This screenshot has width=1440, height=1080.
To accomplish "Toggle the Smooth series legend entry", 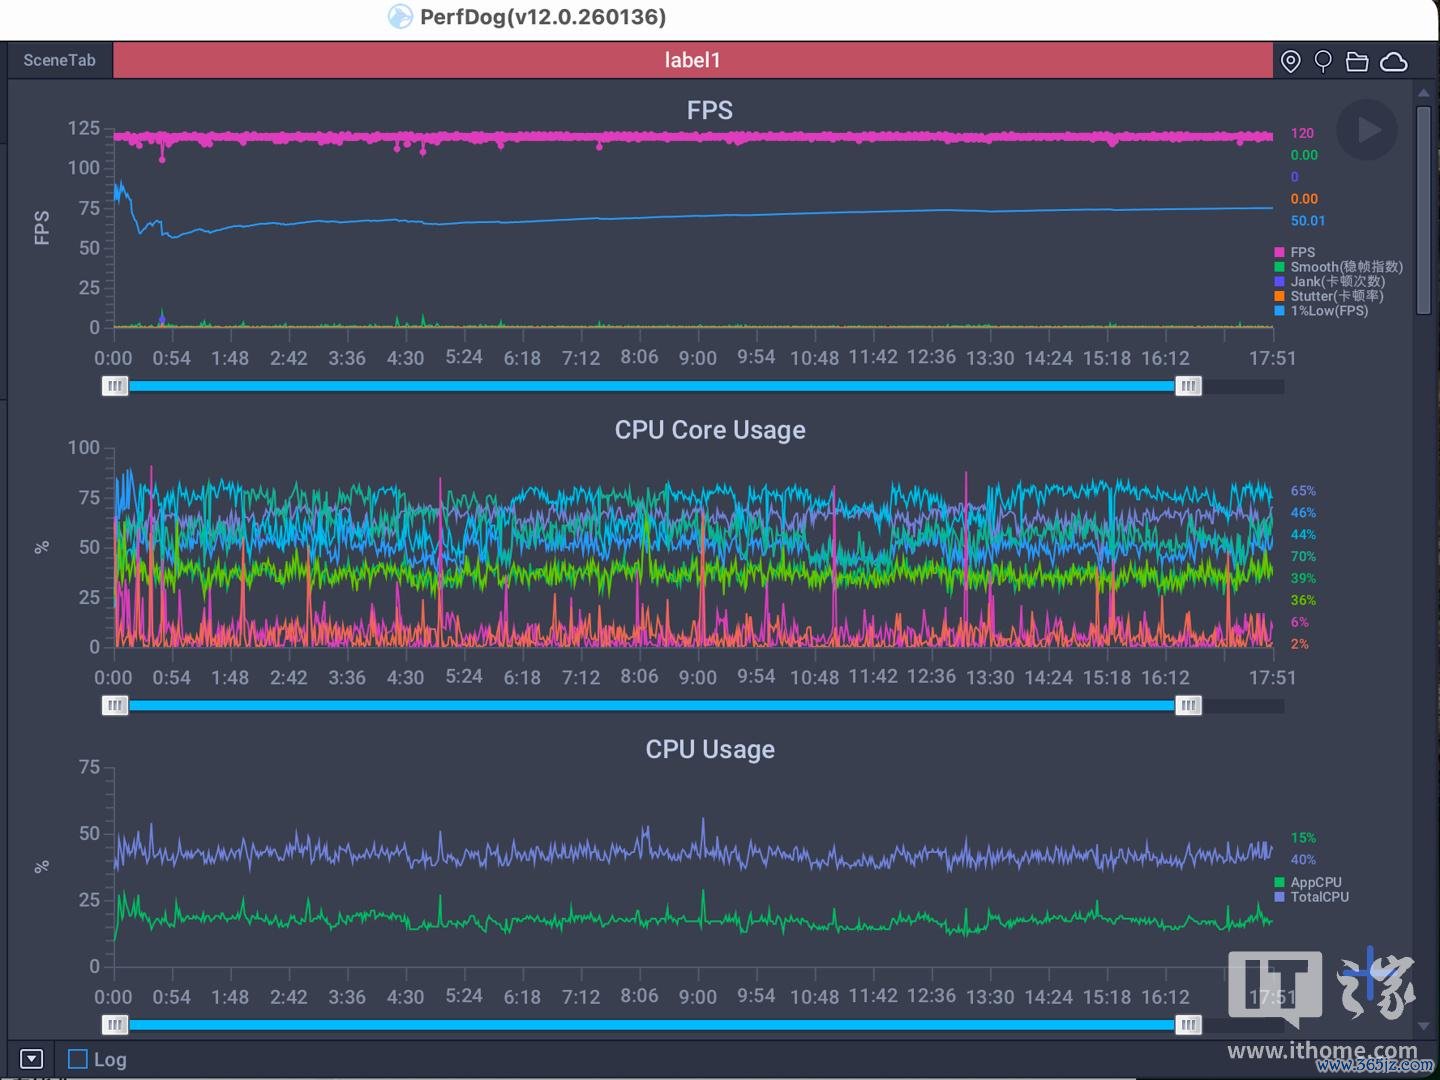I will coord(1339,267).
